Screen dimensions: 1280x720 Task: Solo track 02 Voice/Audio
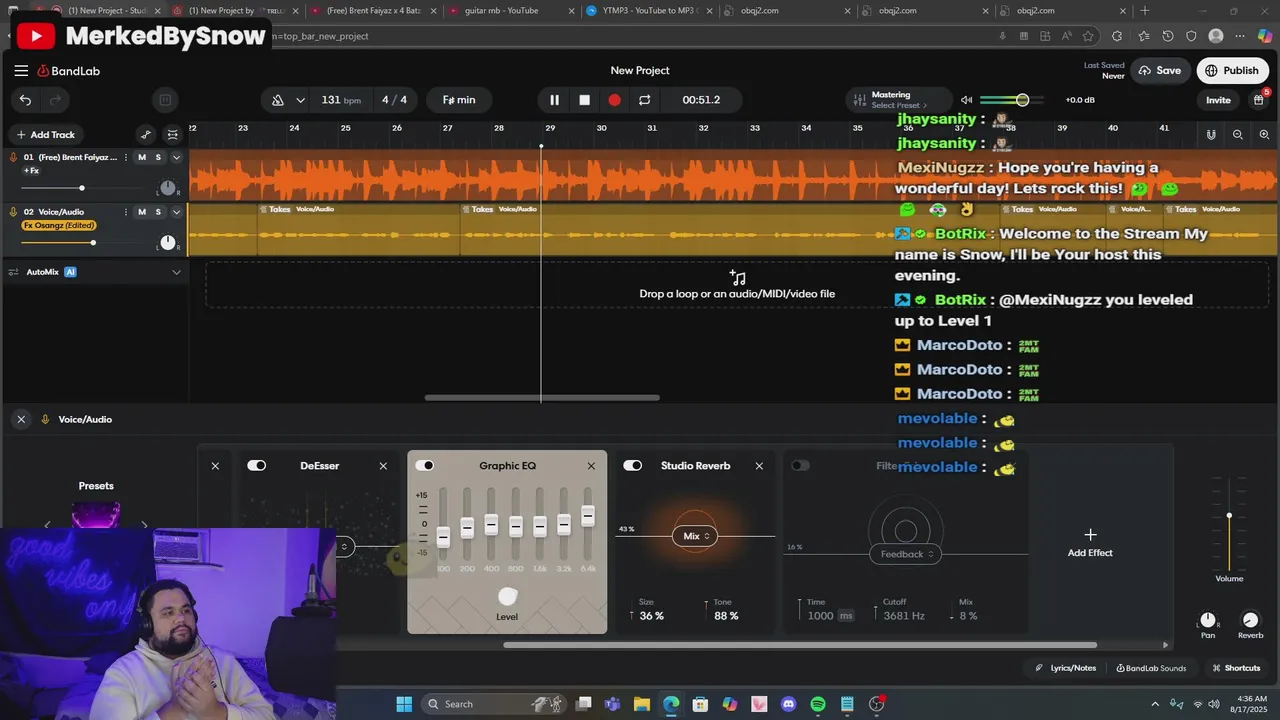(158, 212)
